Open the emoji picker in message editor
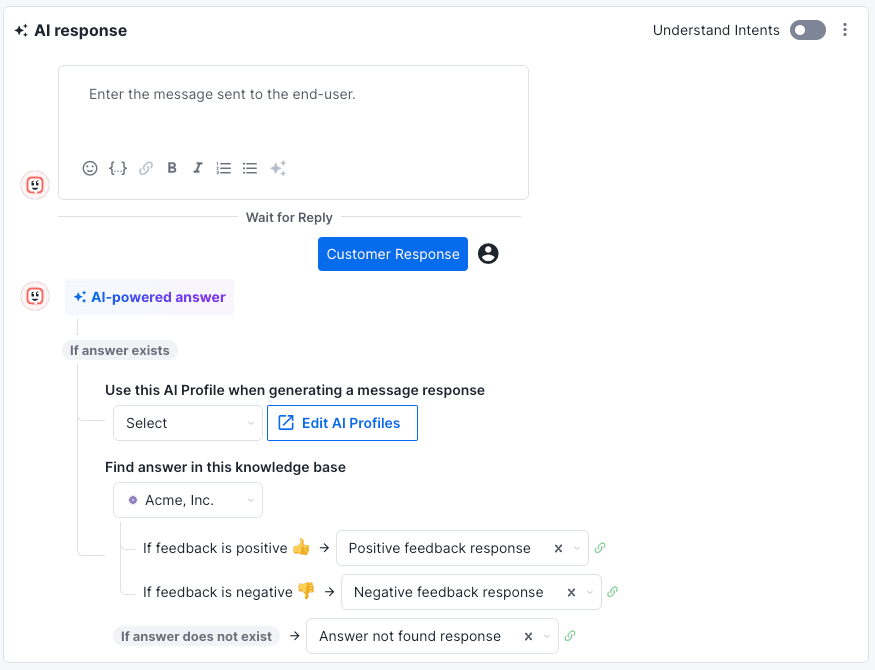This screenshot has height=670, width=875. [x=90, y=168]
